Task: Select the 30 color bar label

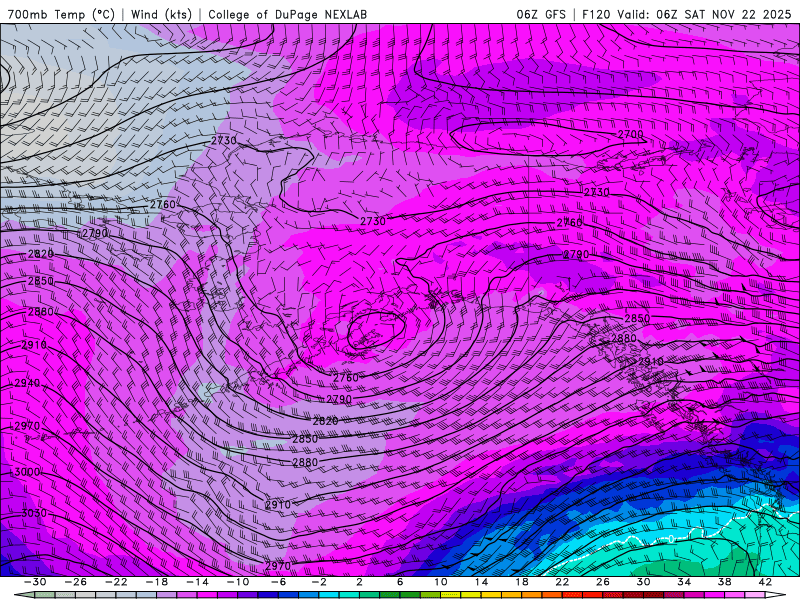Action: tap(643, 582)
